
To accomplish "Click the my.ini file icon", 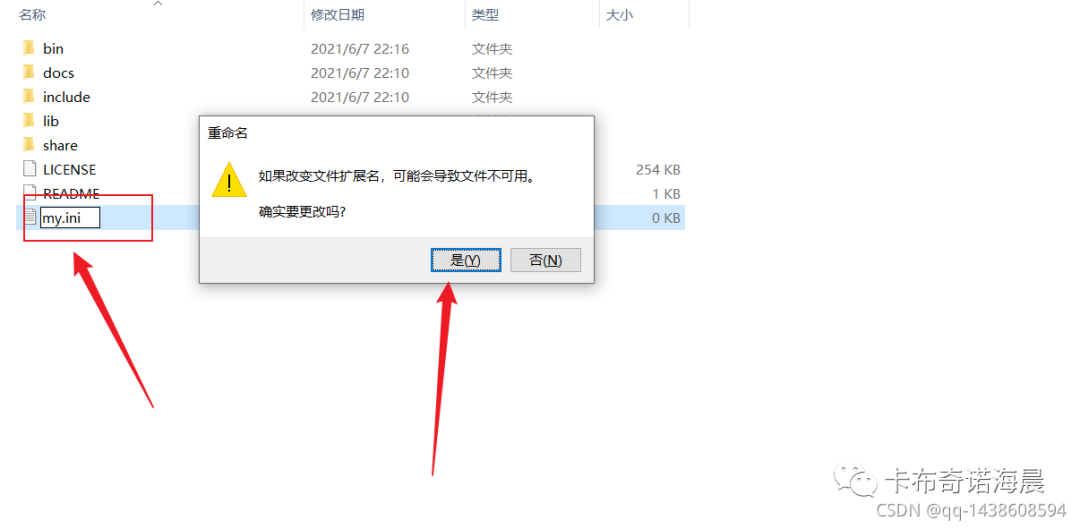I will [29, 218].
